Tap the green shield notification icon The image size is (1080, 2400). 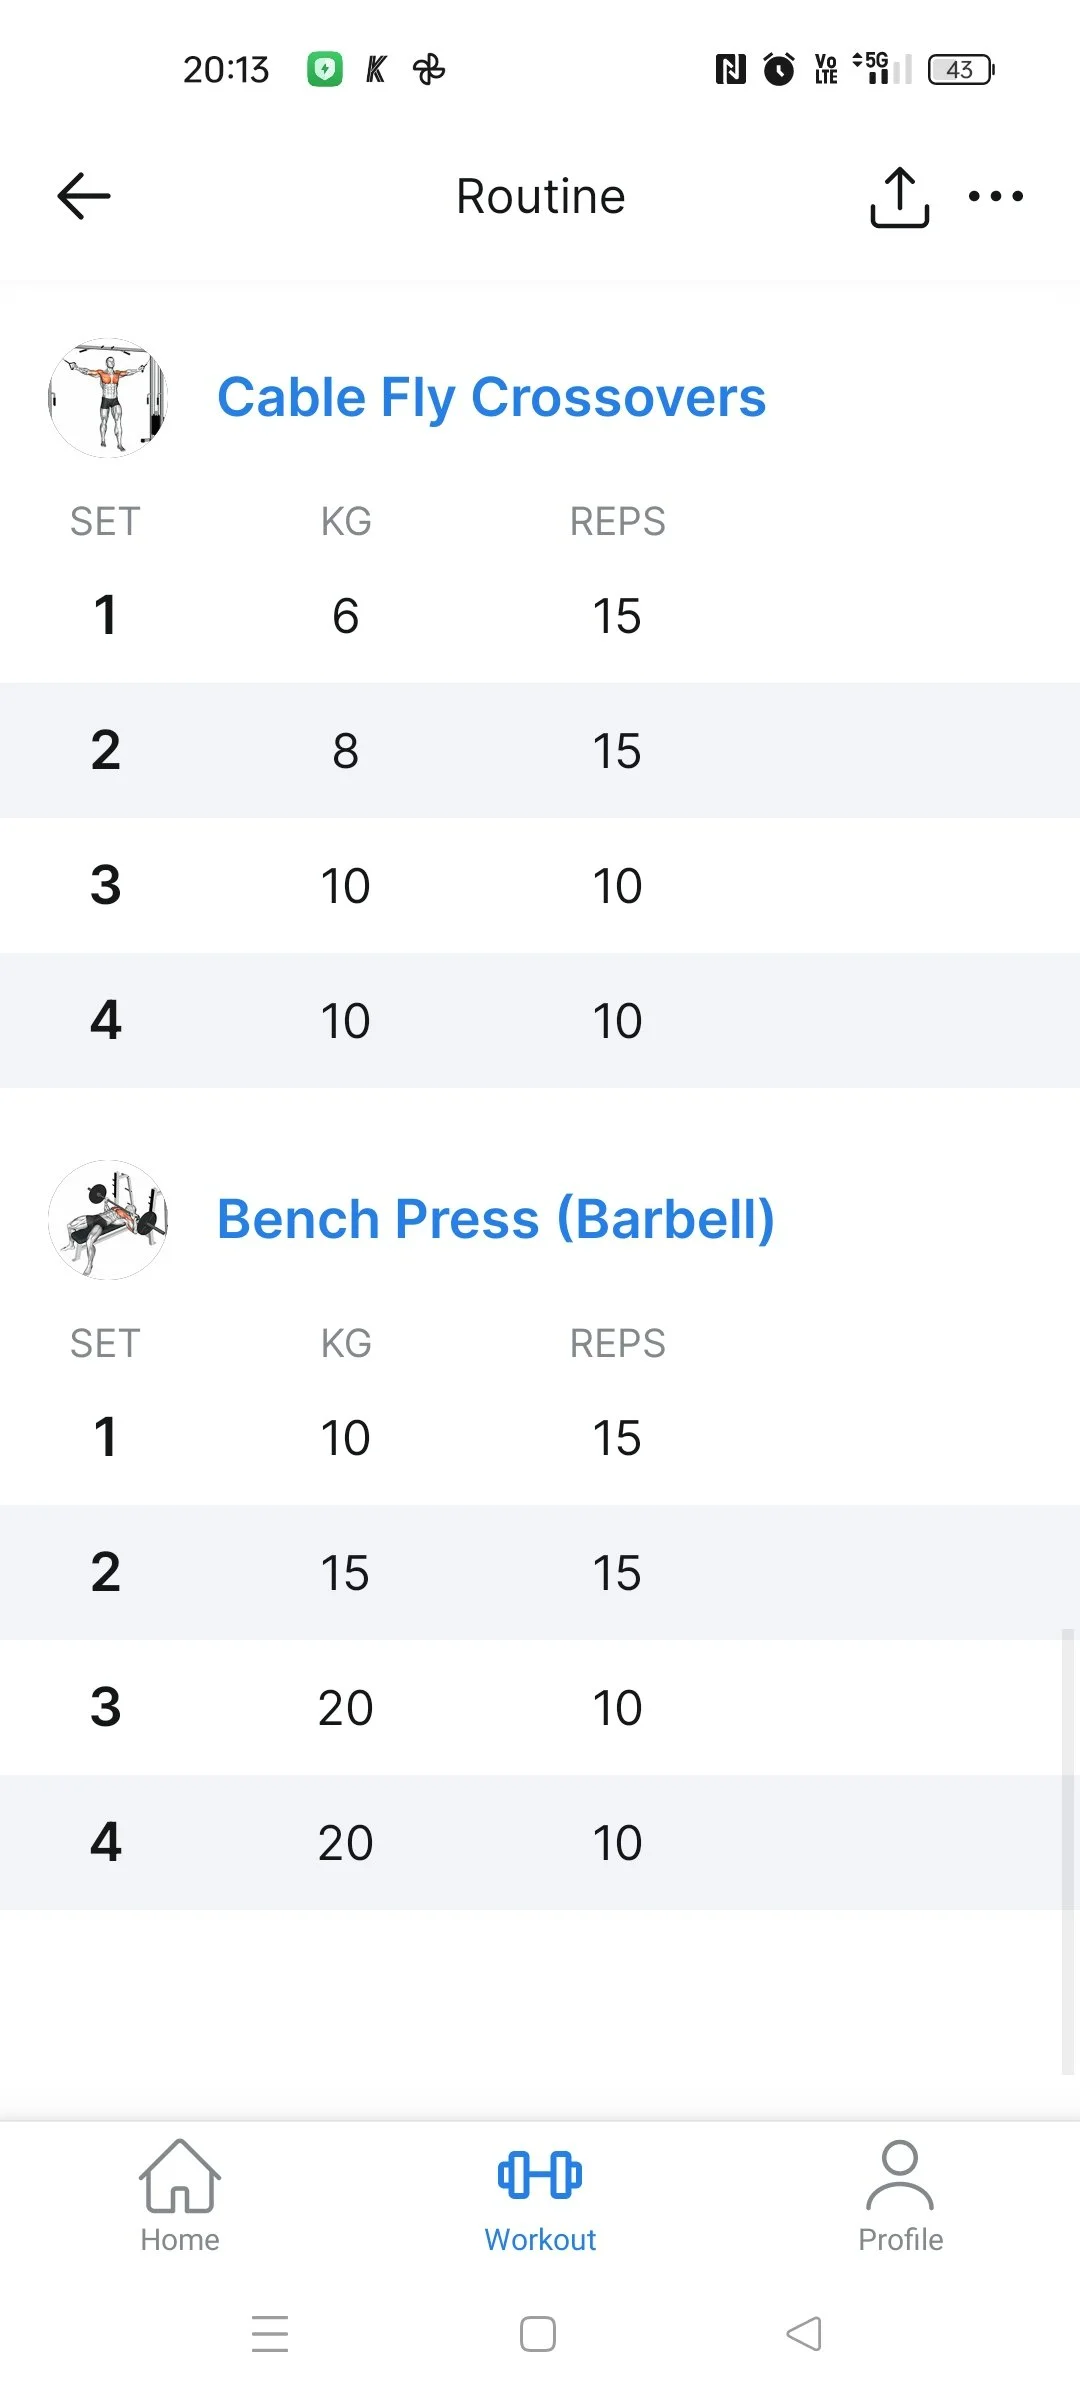pos(324,69)
